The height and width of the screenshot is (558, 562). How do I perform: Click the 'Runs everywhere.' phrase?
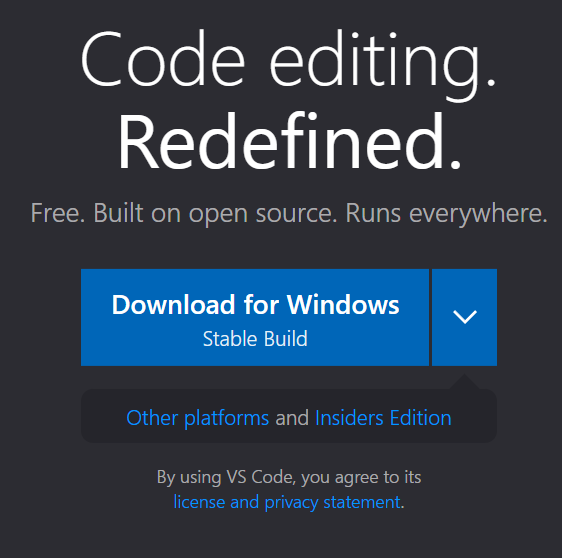click(447, 214)
